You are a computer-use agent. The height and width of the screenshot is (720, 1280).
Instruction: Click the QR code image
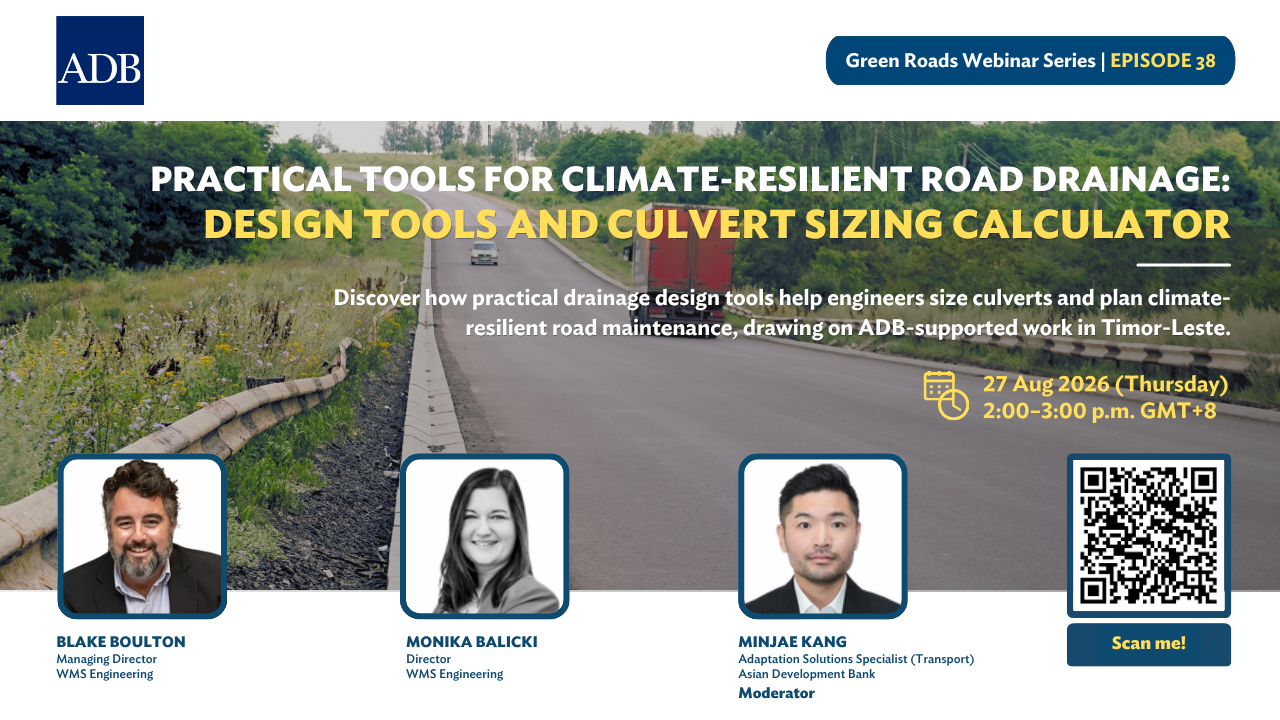[1149, 535]
